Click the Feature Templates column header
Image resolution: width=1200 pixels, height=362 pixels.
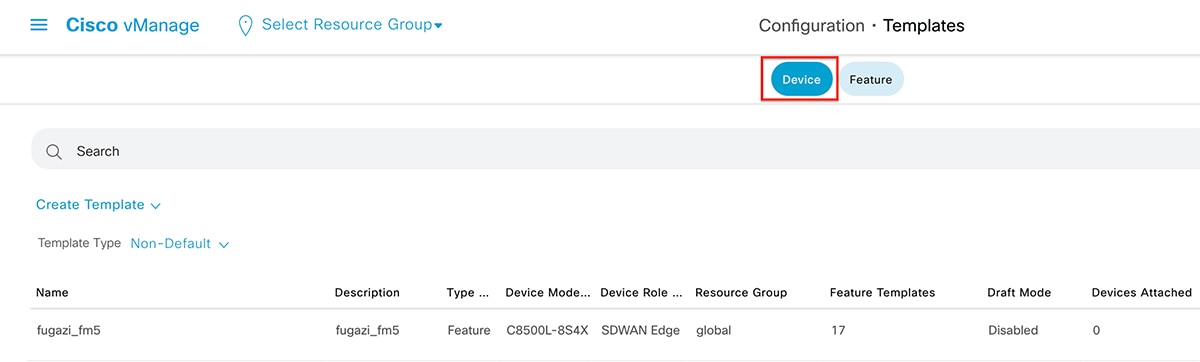coord(882,293)
